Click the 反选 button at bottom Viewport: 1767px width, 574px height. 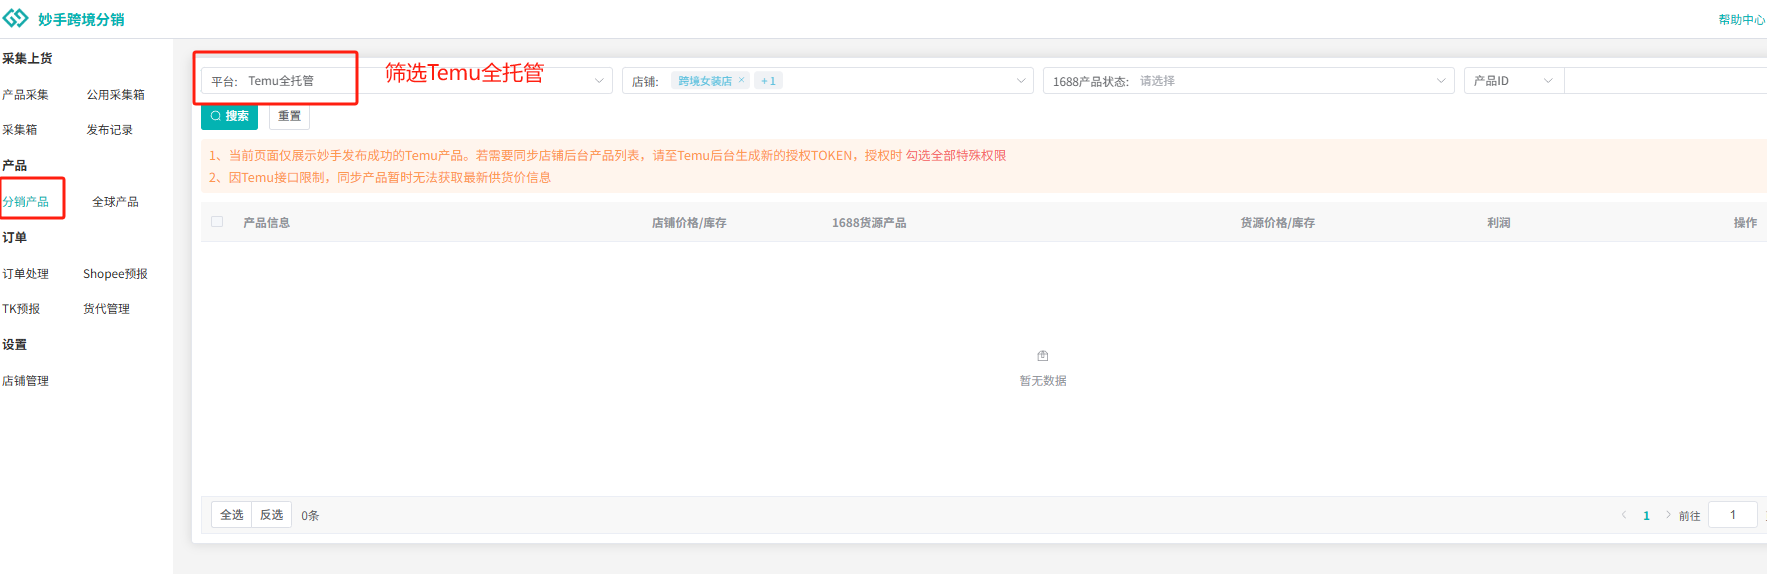point(271,515)
